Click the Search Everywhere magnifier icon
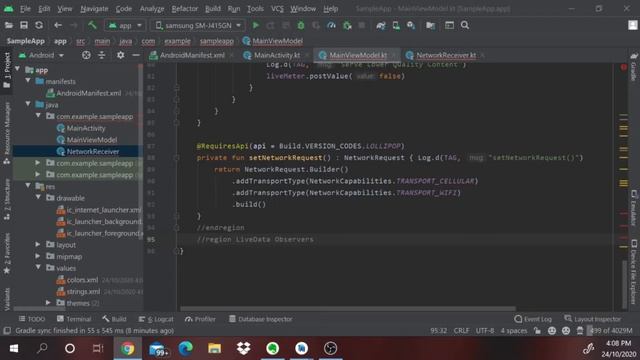640x360 pixels. point(464,25)
